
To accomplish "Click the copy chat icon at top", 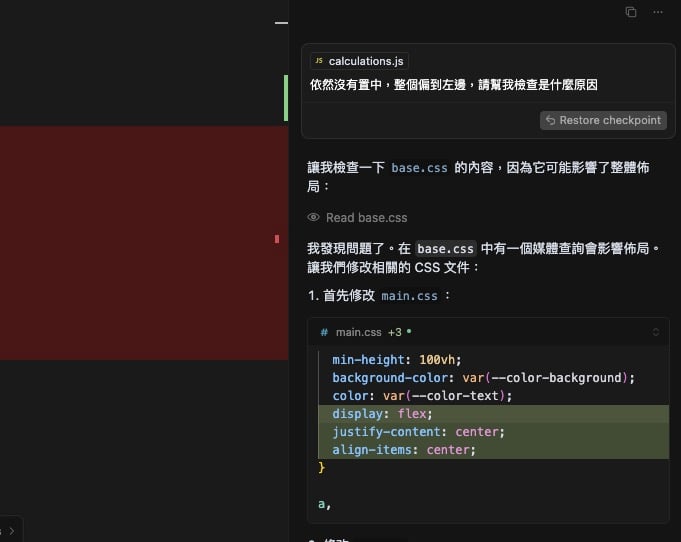I will click(x=630, y=12).
